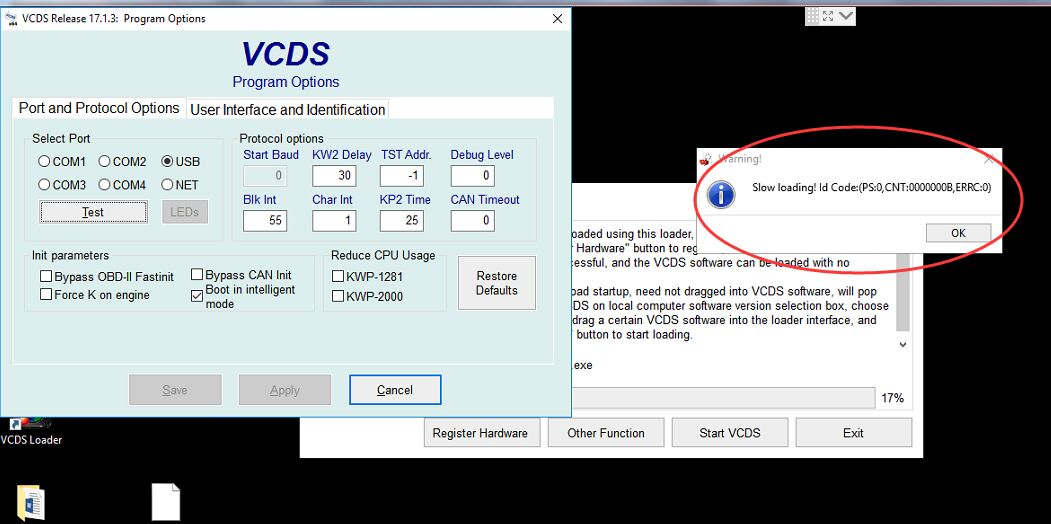Toggle Boot in intelligent mode checkbox

click(x=197, y=296)
